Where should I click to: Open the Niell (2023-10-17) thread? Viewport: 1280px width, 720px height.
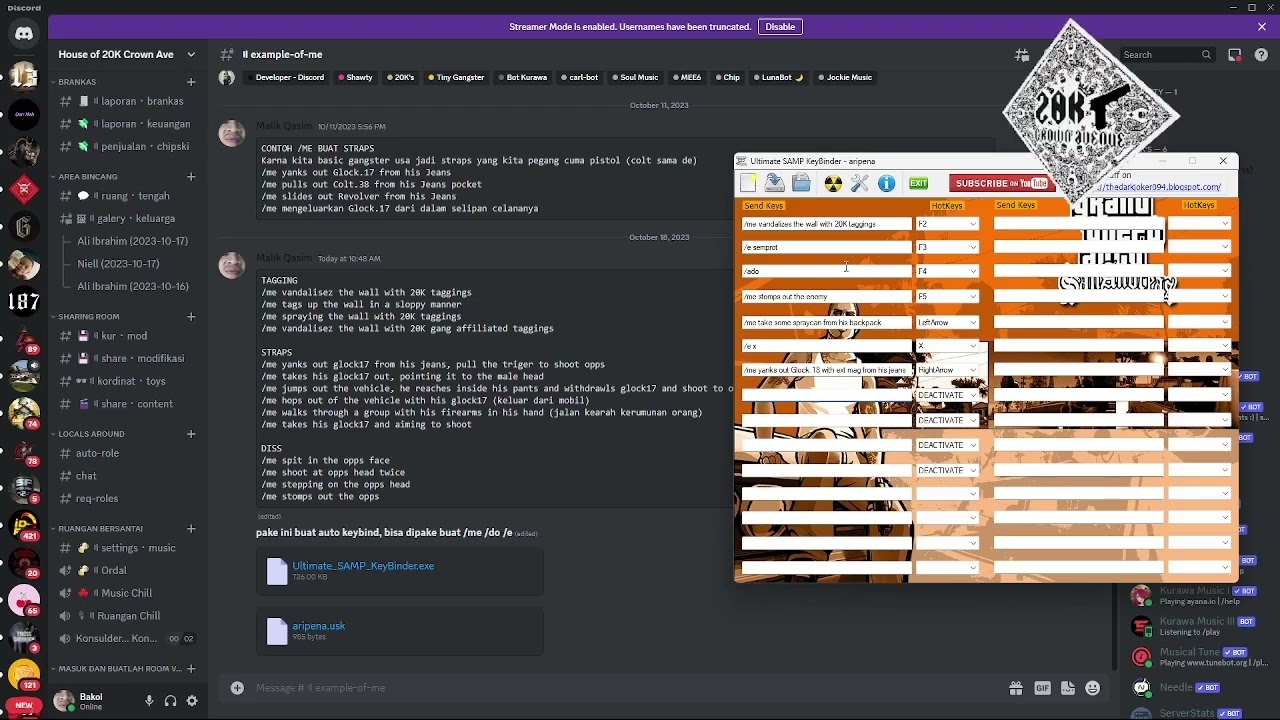[118, 264]
